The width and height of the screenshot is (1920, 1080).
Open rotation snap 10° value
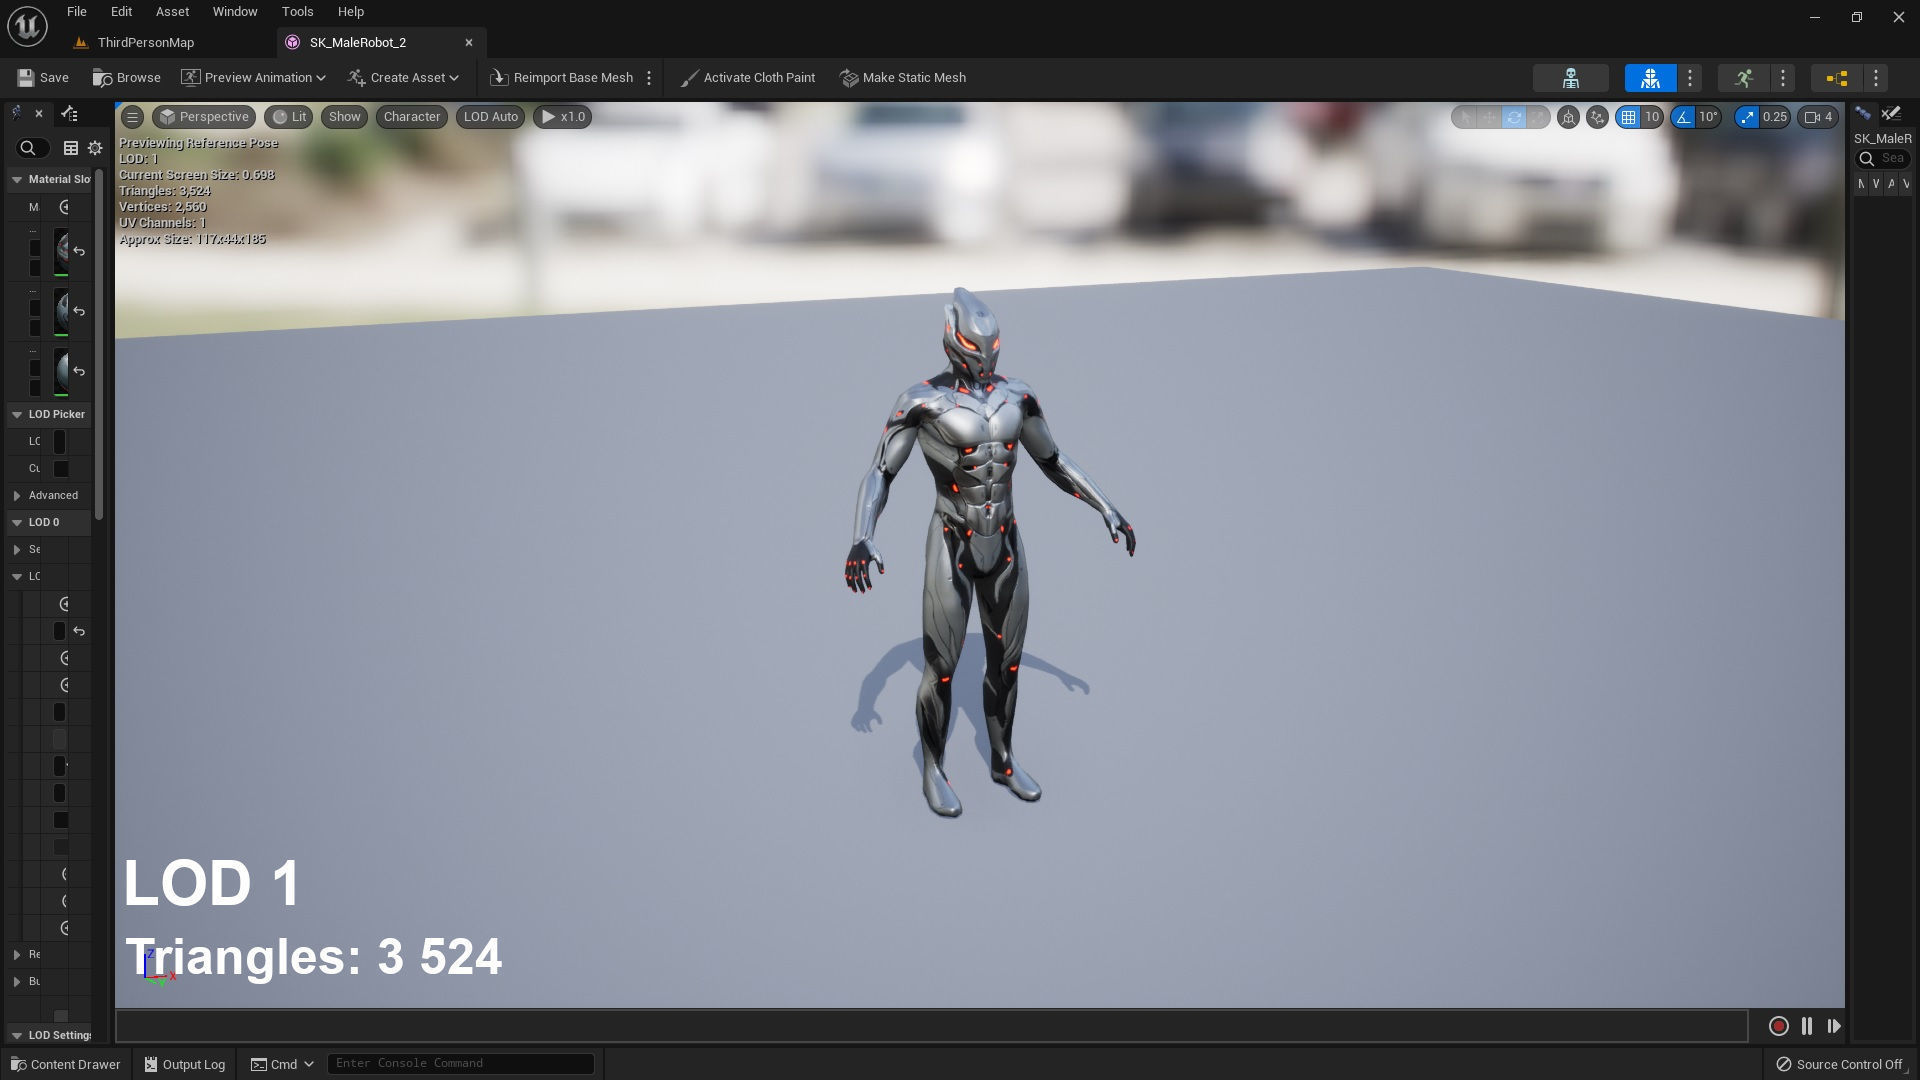pyautogui.click(x=1708, y=117)
